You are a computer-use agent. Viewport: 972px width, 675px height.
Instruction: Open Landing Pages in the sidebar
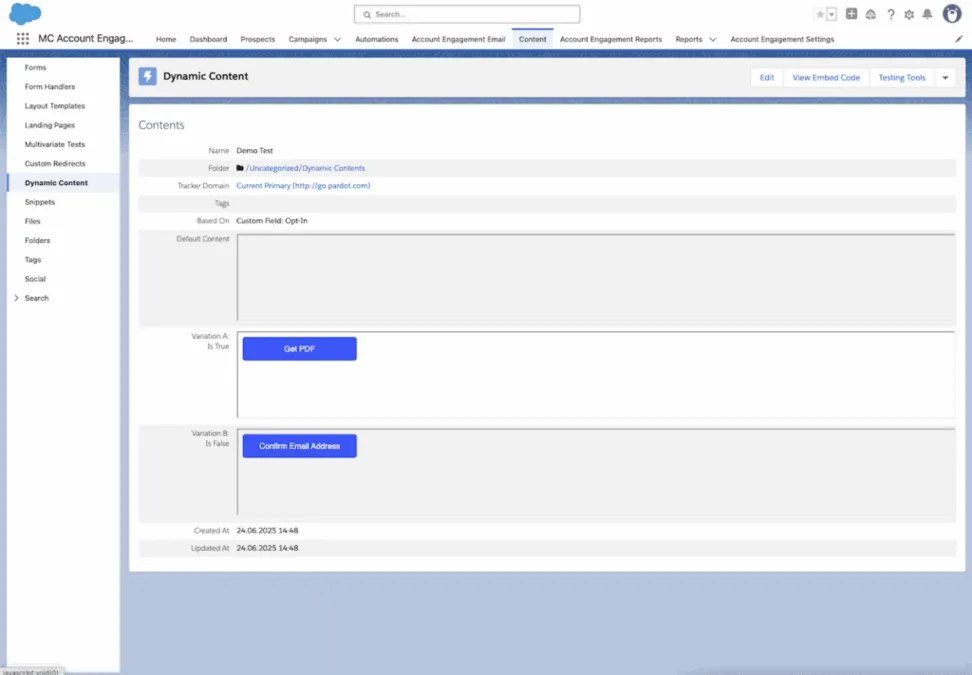tap(50, 125)
